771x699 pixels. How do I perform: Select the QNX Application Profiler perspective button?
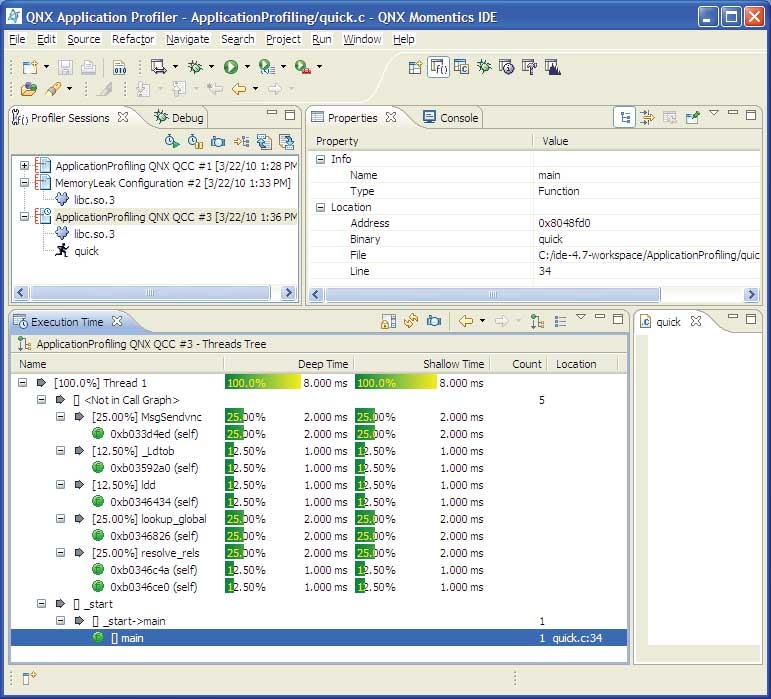438,67
